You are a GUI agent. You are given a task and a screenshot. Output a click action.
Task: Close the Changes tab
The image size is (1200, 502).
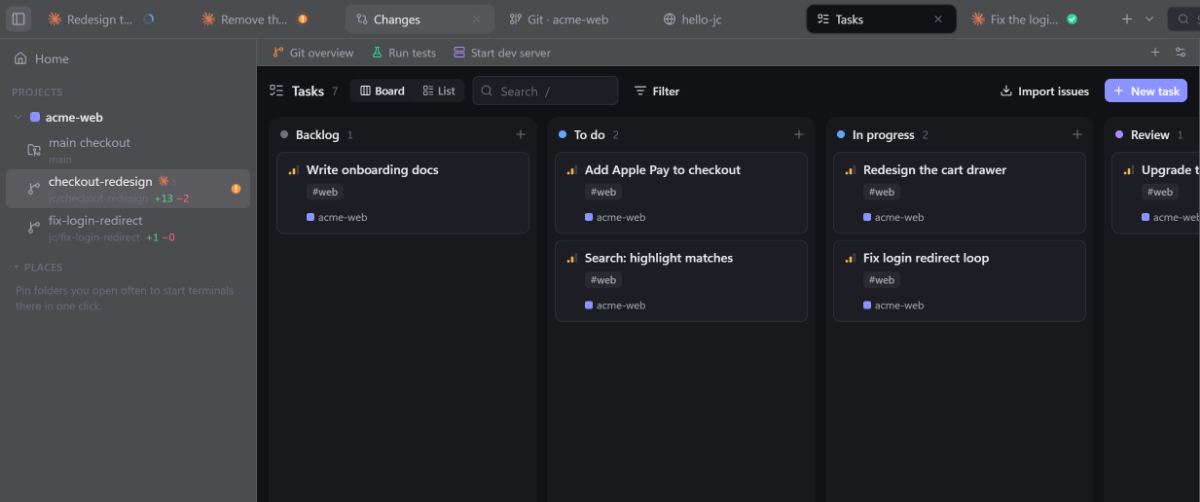477,19
